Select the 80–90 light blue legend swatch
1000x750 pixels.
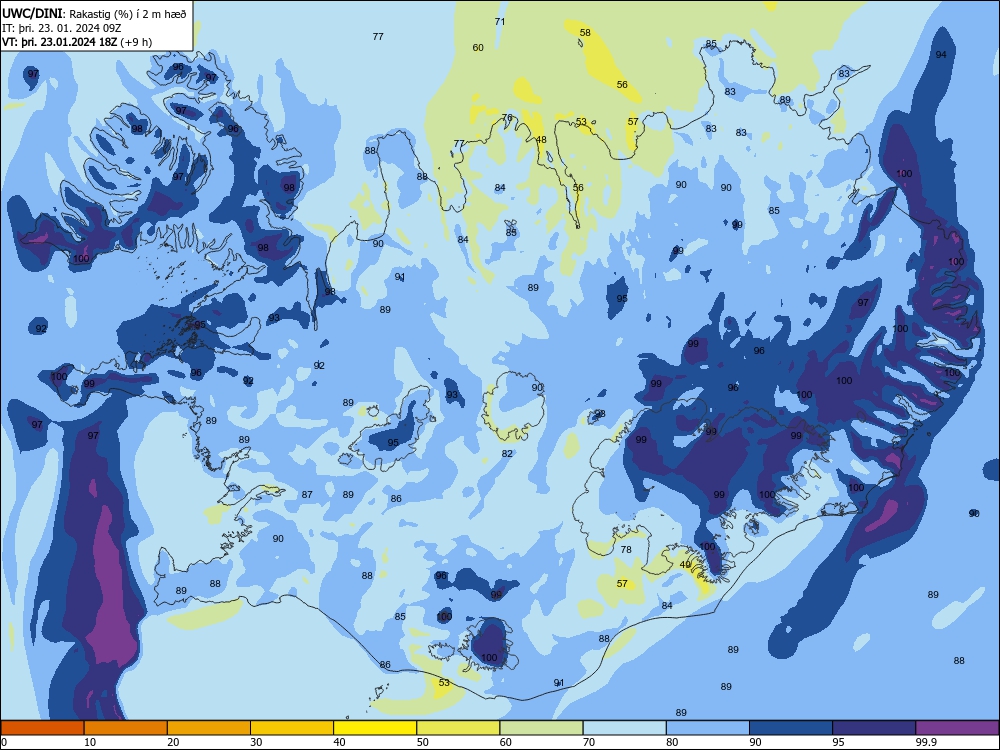708,728
